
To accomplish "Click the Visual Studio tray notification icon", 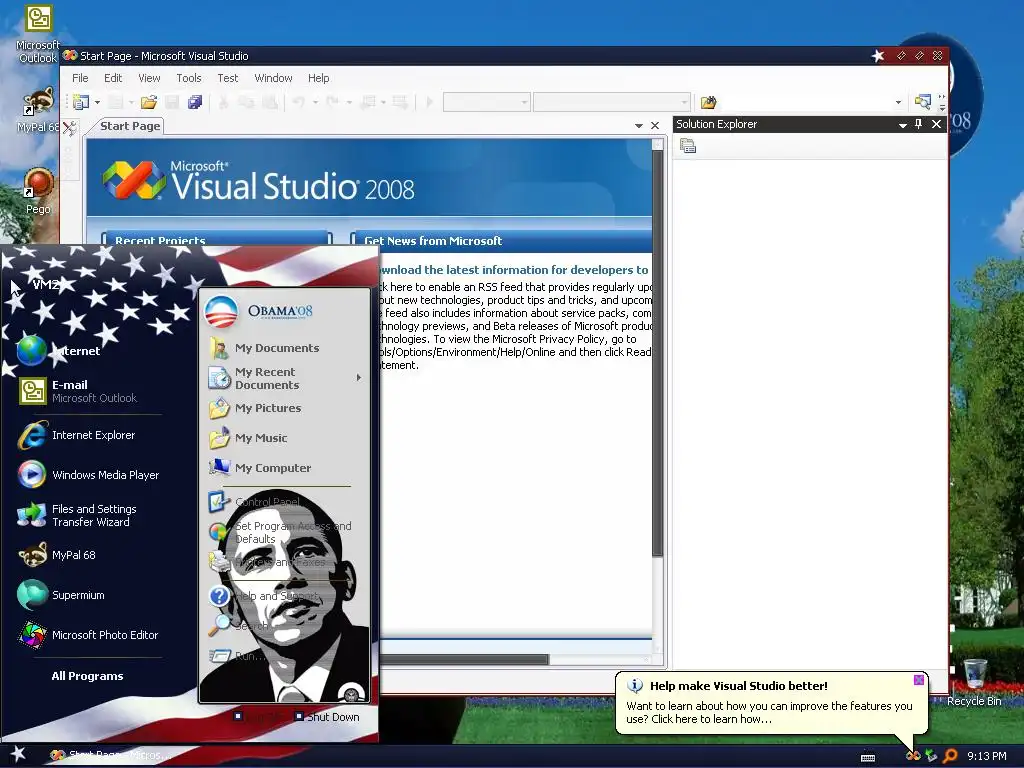I will click(913, 756).
